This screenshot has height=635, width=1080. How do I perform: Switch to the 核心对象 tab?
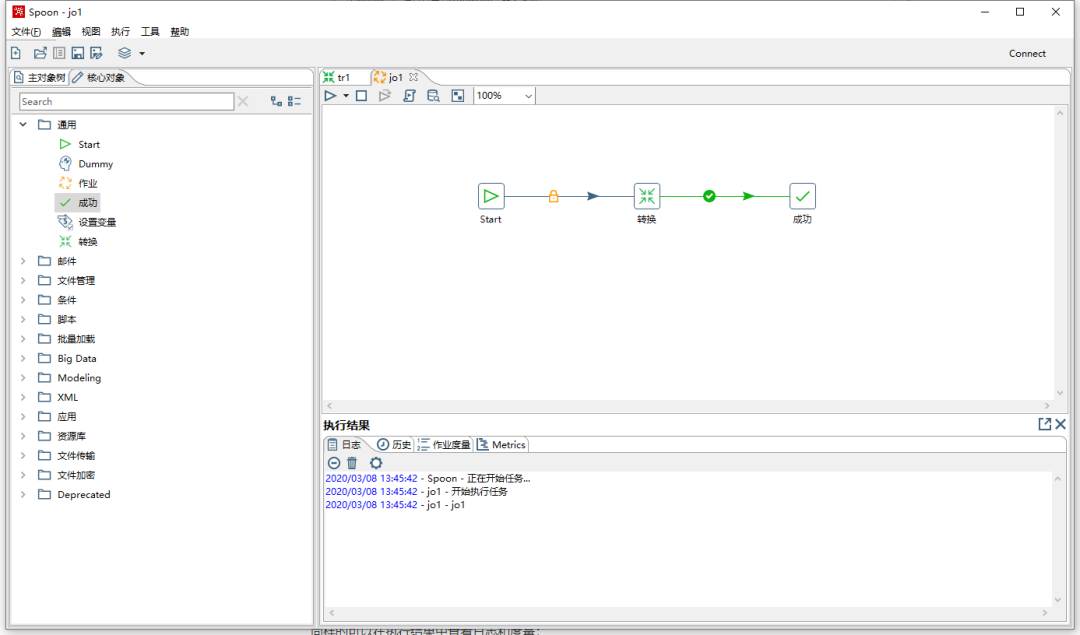click(99, 77)
